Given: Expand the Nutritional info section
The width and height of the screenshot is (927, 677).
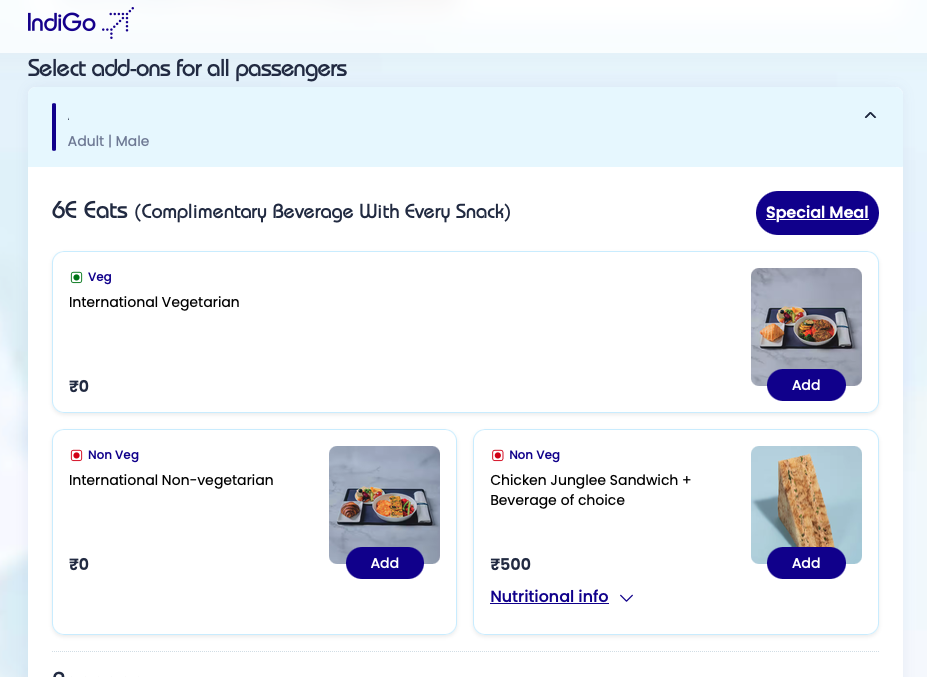Looking at the screenshot, I should tap(549, 596).
